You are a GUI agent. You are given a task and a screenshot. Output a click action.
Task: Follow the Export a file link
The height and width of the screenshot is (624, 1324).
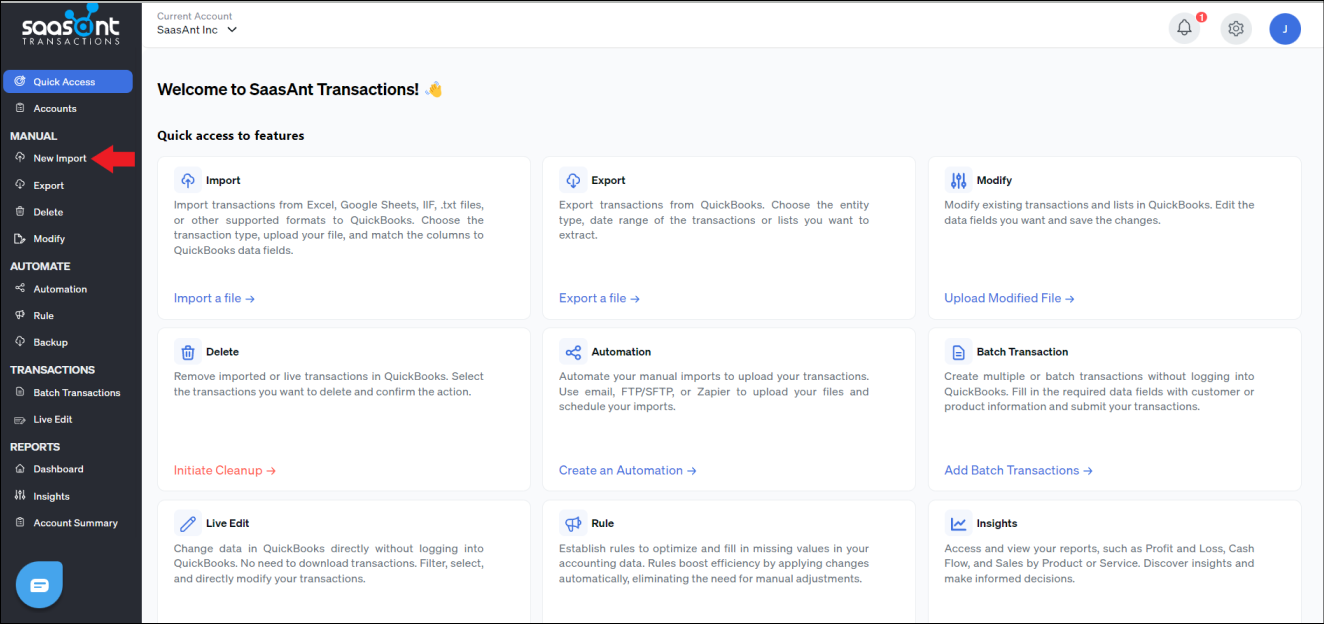point(599,298)
